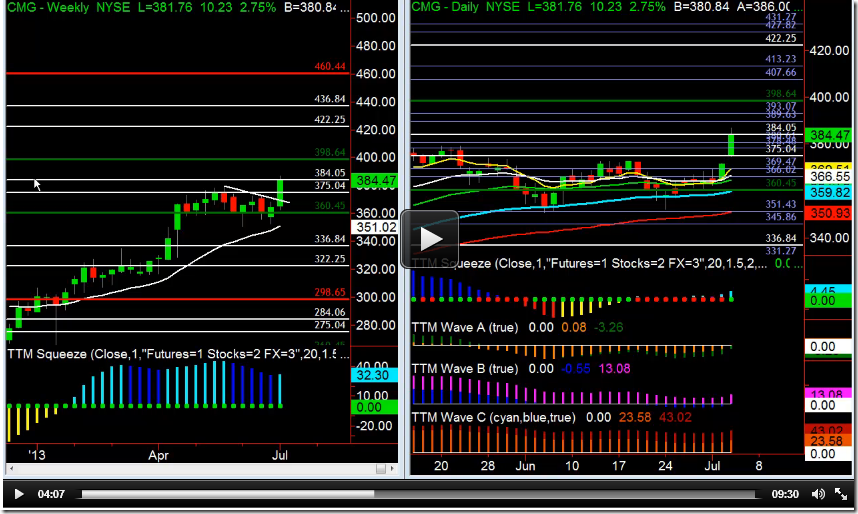Viewport: 858px width, 514px height.
Task: Click the 500.00 tick on weekly price axis
Action: 376,18
